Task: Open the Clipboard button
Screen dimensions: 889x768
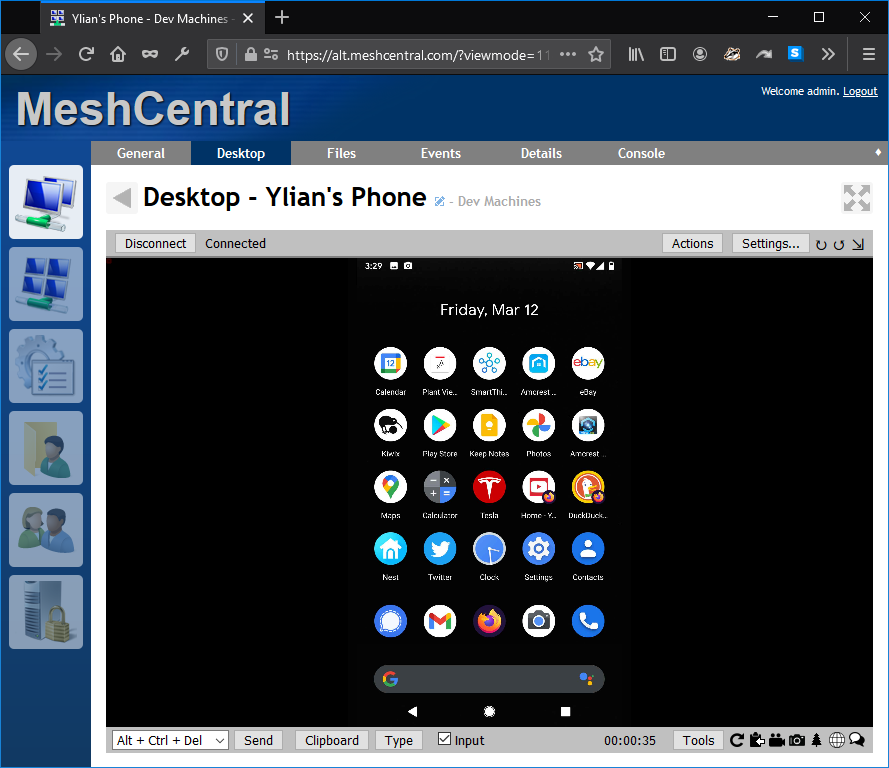Action: (332, 740)
